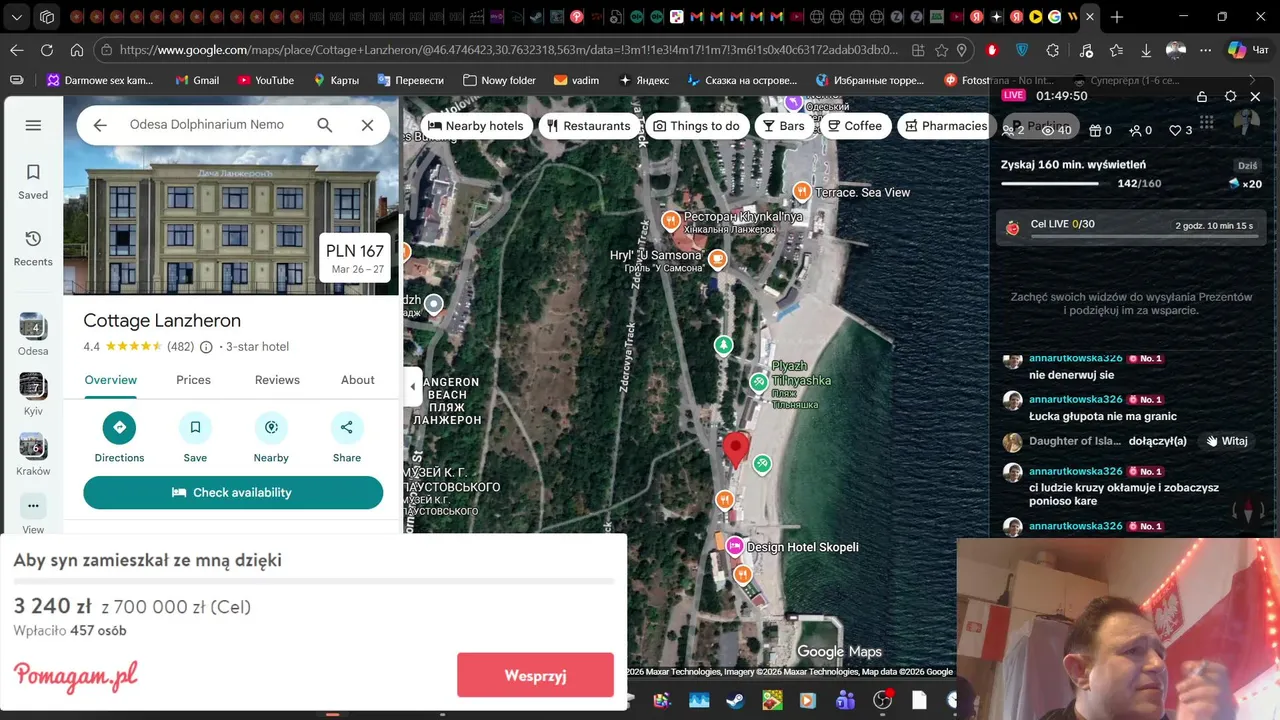Screen dimensions: 1280x720
Task: Click inside the Maps search text field
Action: 207,125
